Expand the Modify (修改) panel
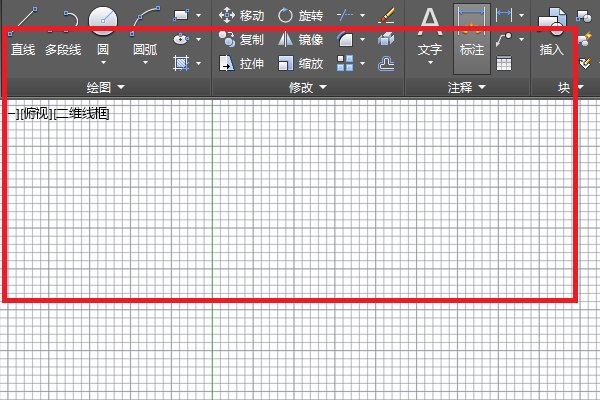 click(x=307, y=88)
